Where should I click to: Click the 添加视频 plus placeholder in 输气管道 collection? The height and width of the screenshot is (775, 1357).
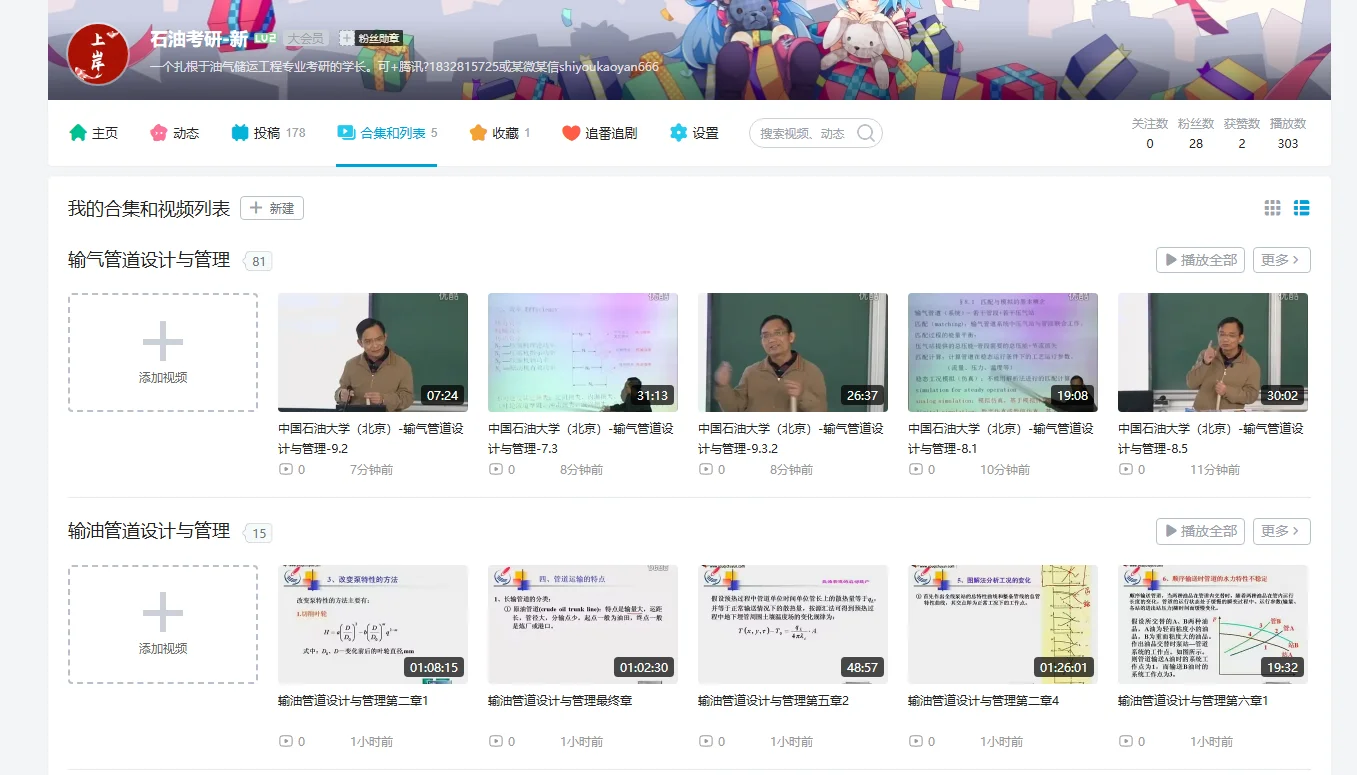coord(162,352)
